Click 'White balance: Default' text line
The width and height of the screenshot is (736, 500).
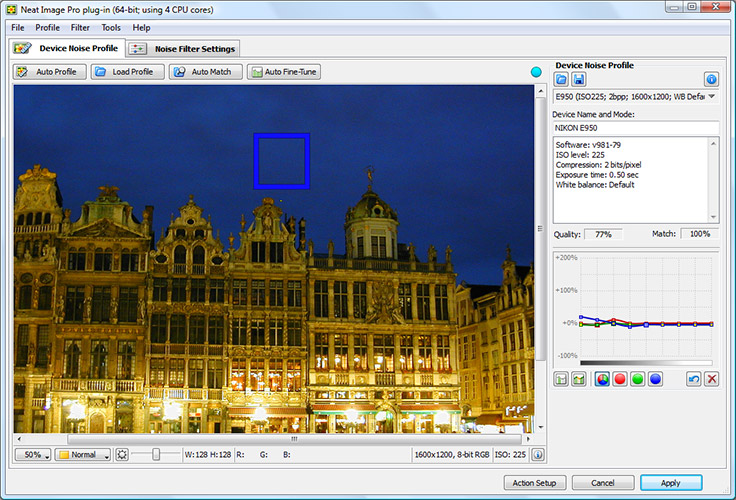click(x=595, y=185)
